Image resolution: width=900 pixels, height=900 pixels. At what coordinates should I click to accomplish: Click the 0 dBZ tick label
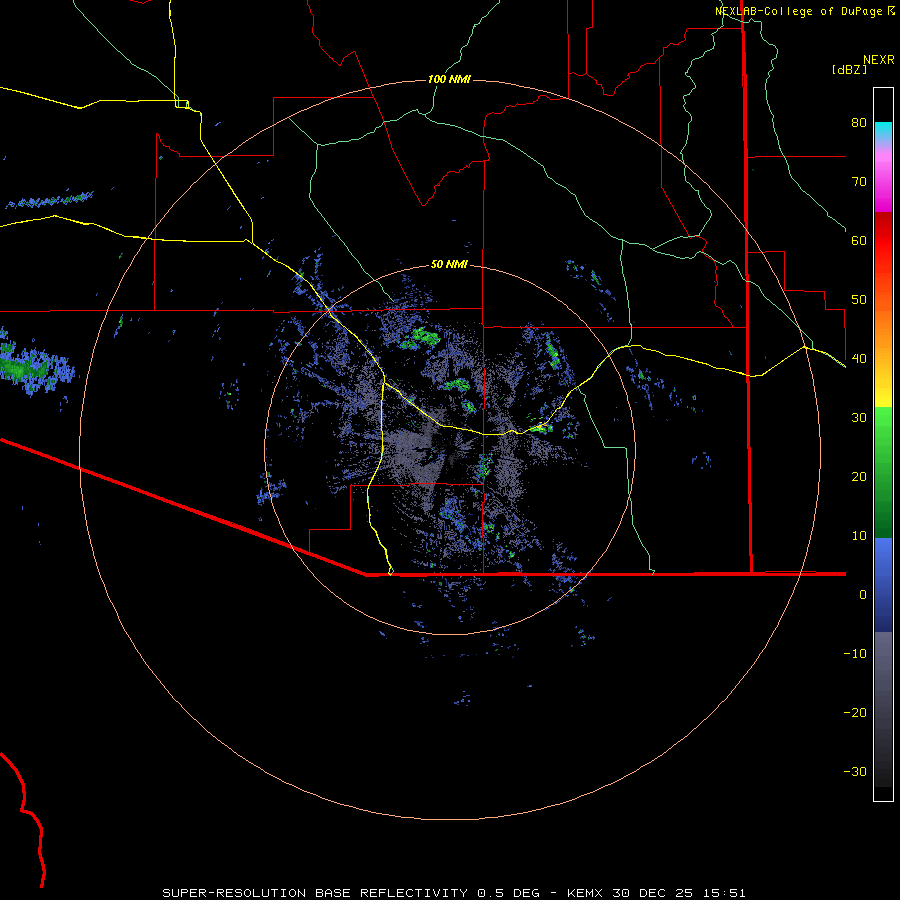(863, 595)
